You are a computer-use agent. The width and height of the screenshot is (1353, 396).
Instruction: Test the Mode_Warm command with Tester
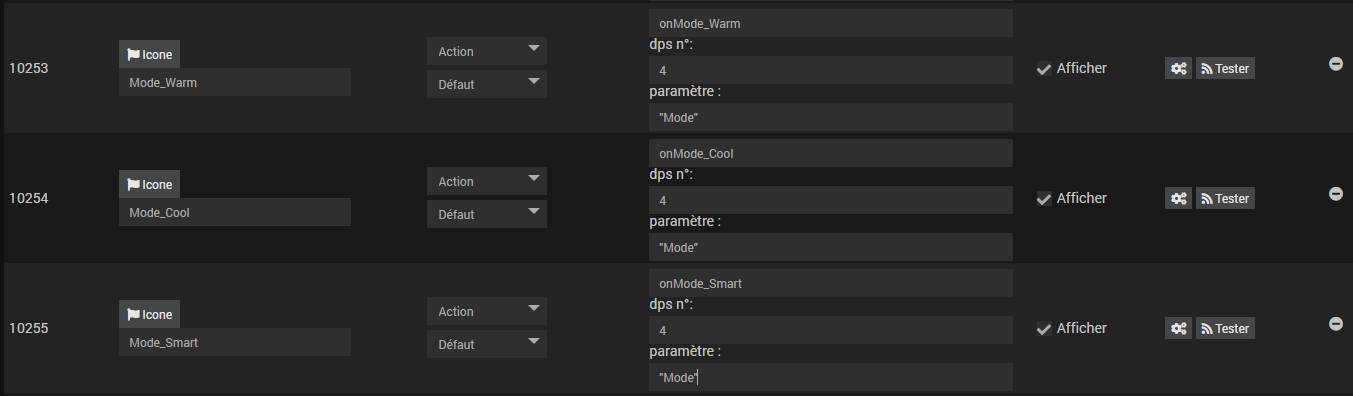1225,68
